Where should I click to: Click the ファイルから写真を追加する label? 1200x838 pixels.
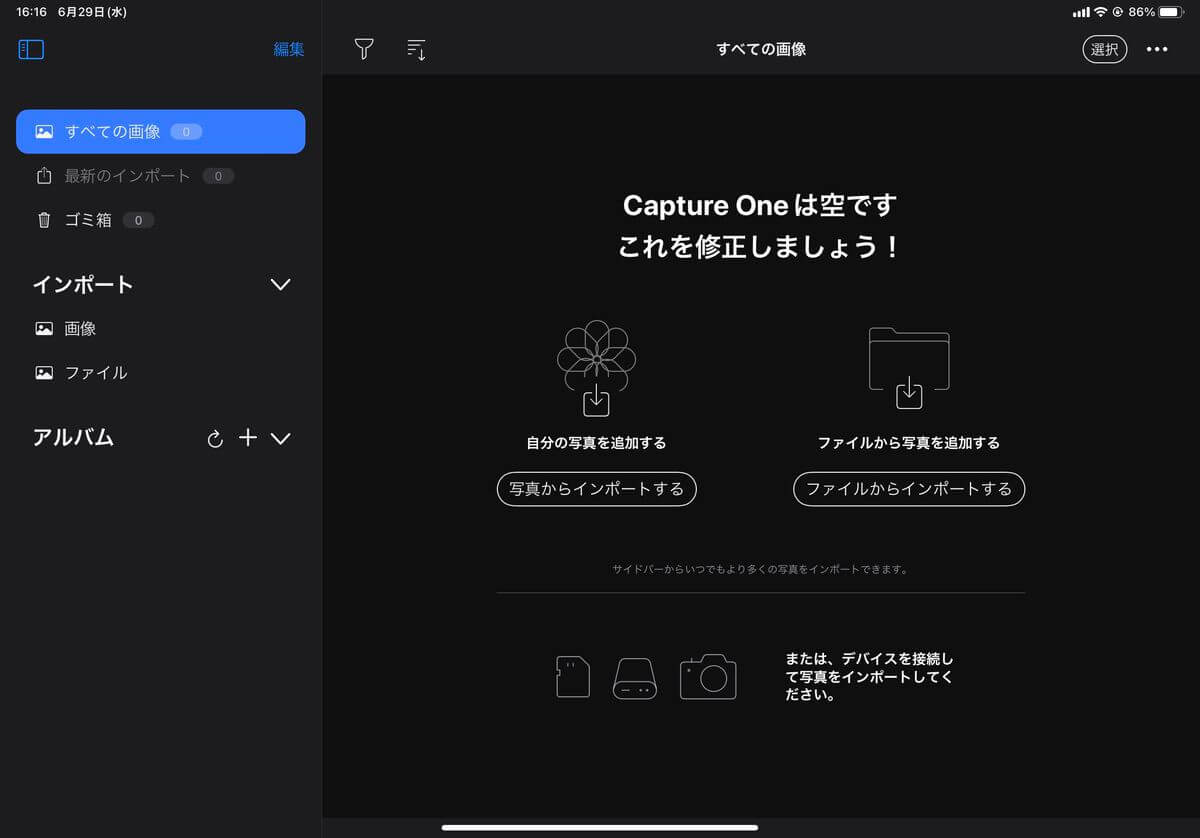click(909, 442)
